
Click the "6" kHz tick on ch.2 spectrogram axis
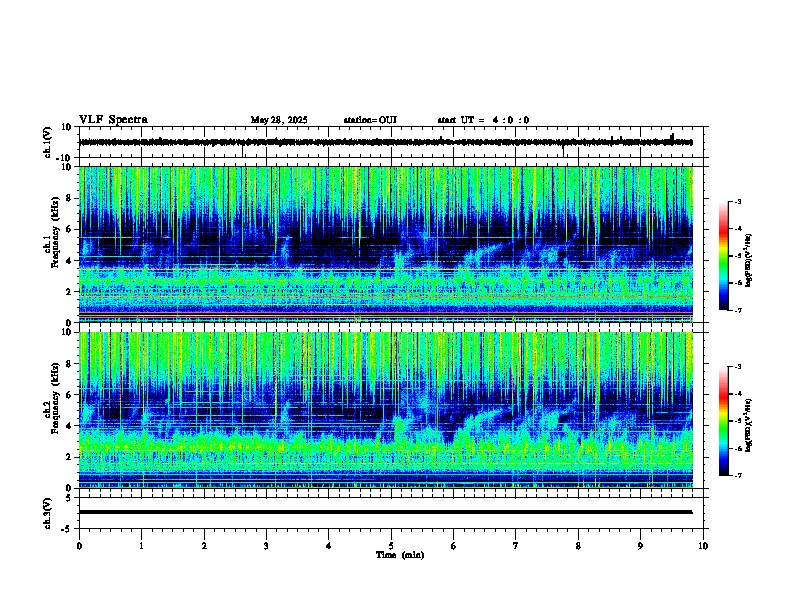pos(70,395)
